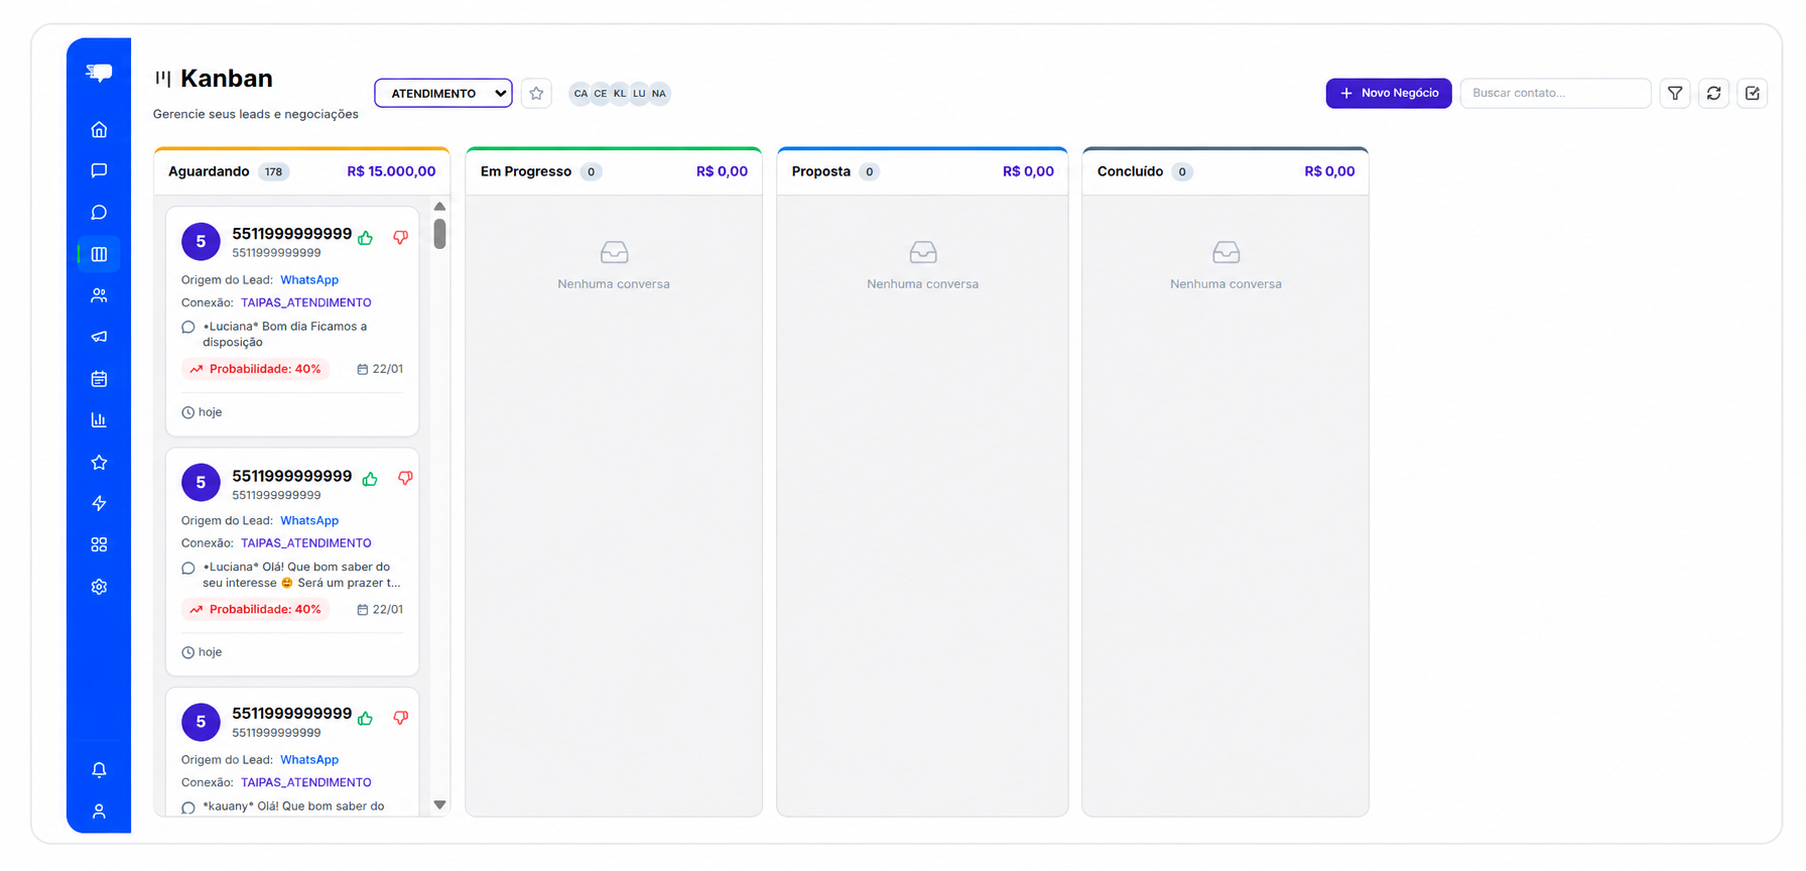This screenshot has width=1806, height=871.
Task: Open the megaphone campaigns sidebar icon
Action: (x=99, y=337)
